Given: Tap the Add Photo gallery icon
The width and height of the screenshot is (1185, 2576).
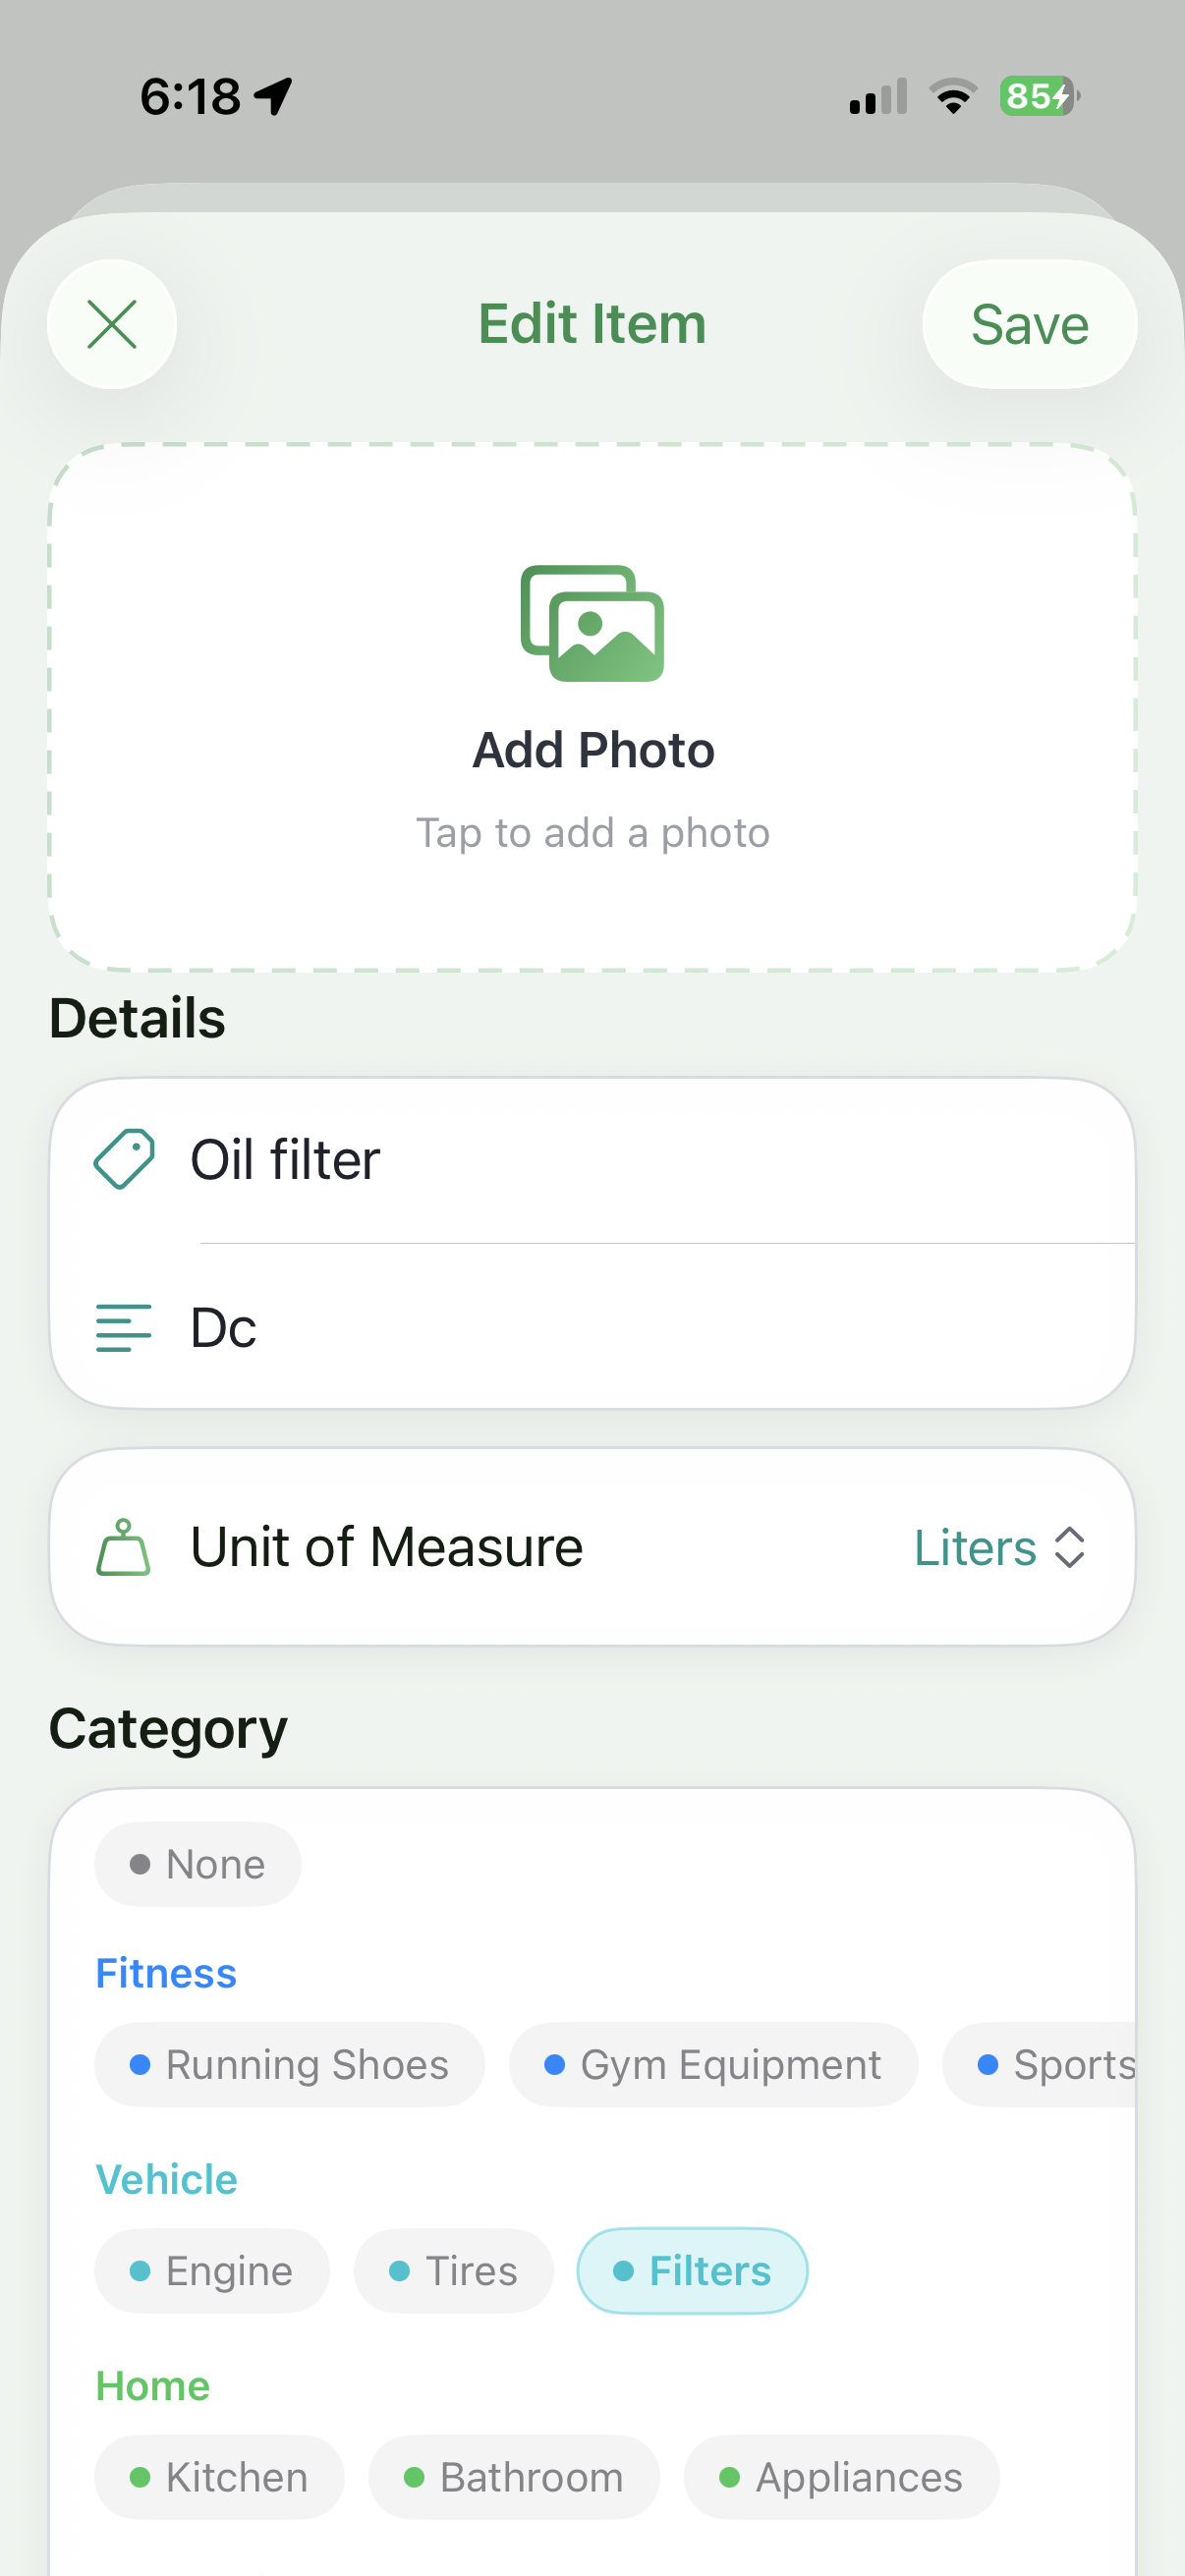Looking at the screenshot, I should [x=592, y=623].
